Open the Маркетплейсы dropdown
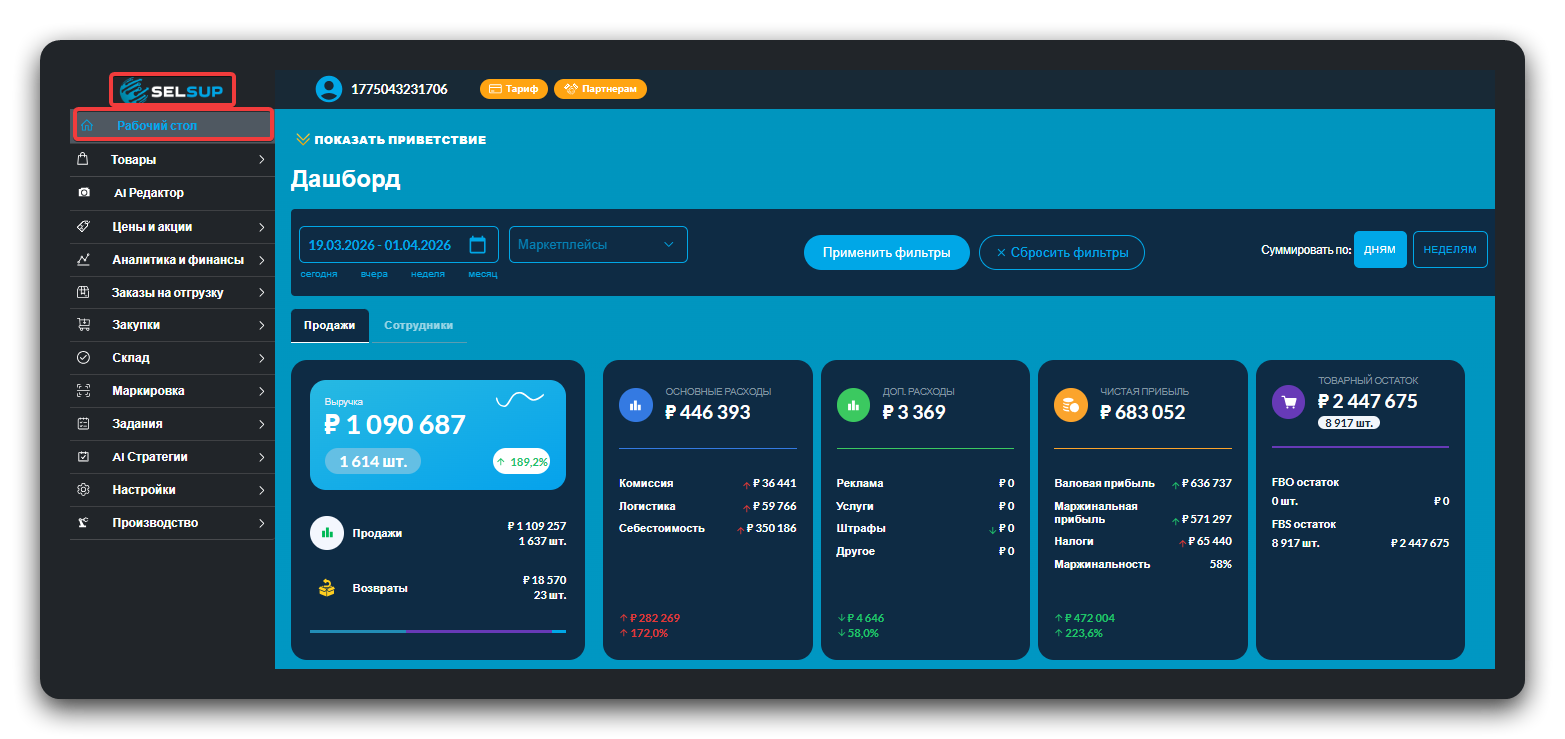Screen dimensions: 1565x739 598,245
